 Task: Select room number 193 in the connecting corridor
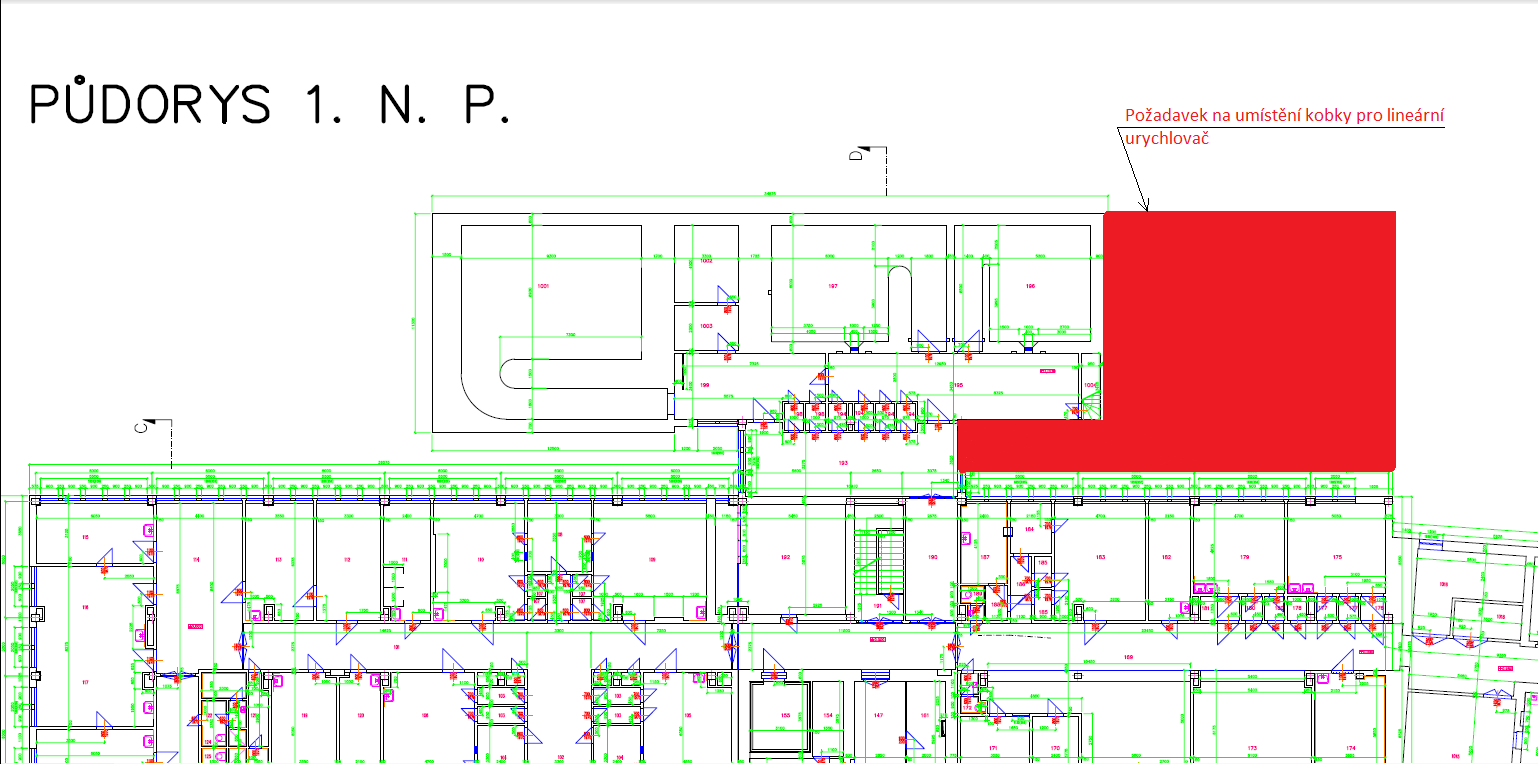tap(843, 464)
